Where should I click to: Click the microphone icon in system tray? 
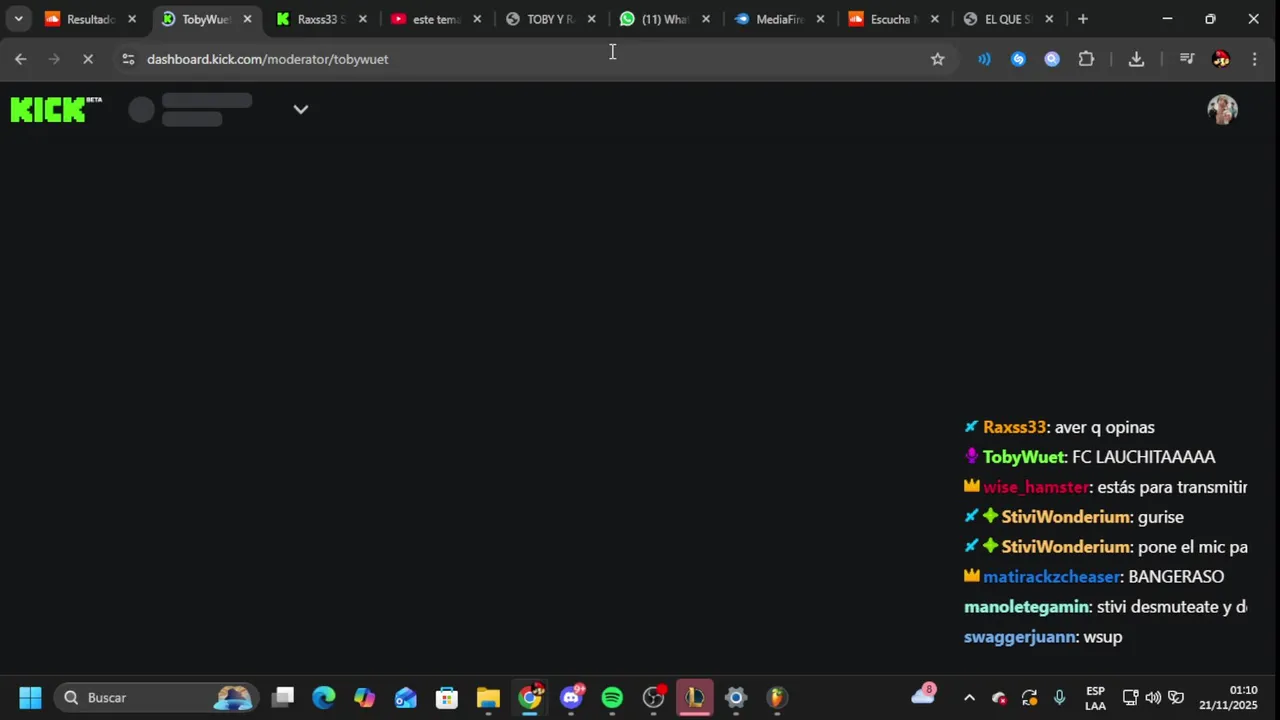(x=1059, y=697)
